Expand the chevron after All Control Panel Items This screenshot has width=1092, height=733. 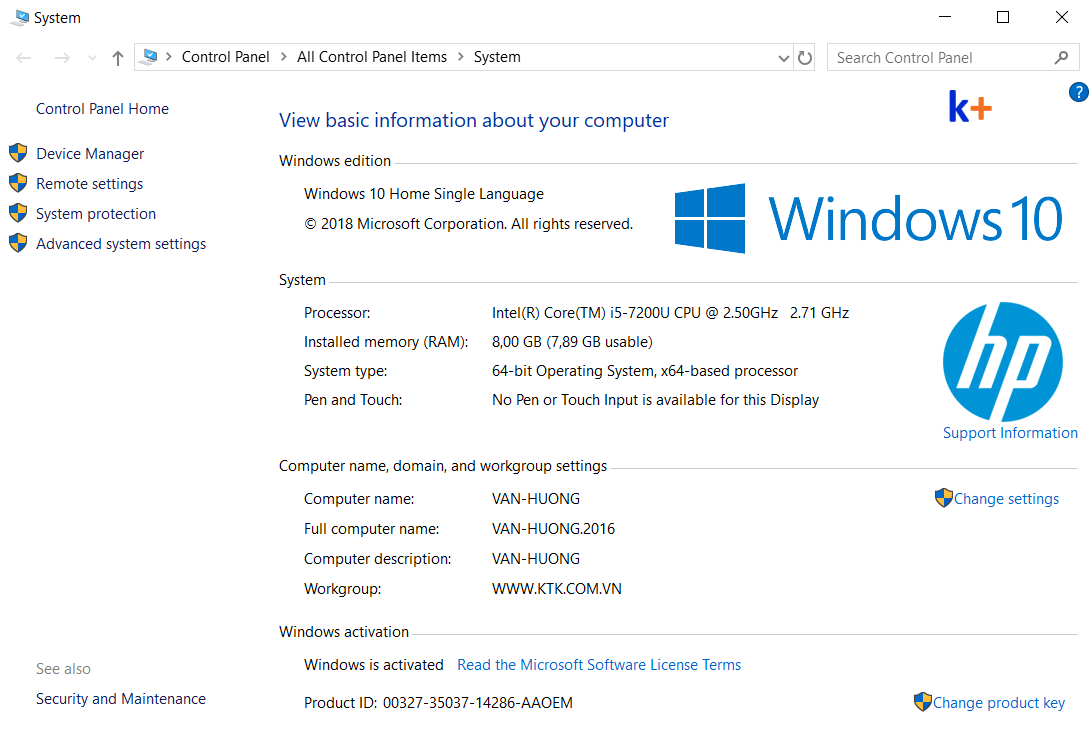[x=460, y=56]
